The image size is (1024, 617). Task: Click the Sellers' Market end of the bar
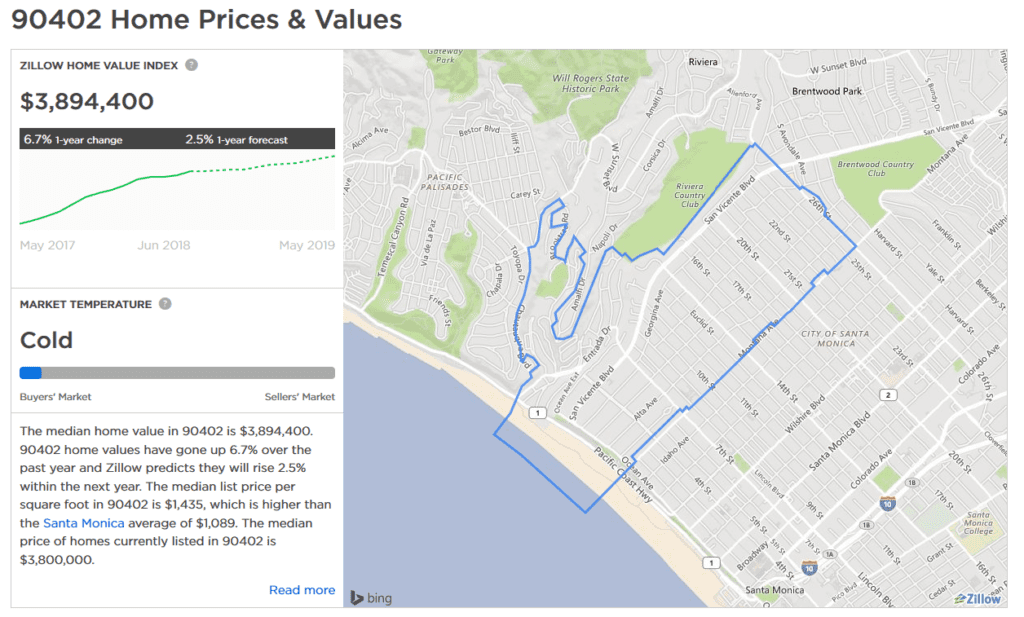click(300, 396)
